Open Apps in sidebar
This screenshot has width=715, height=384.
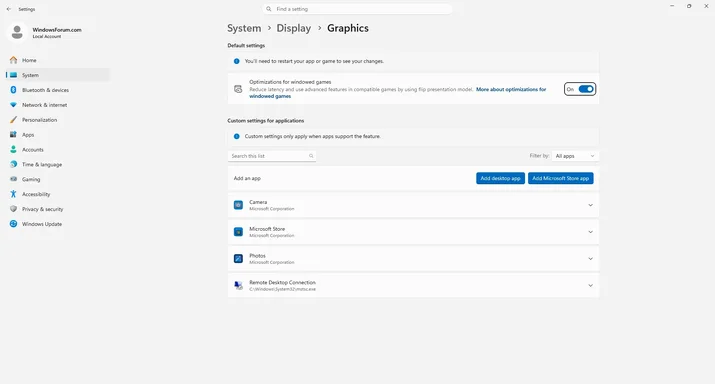coord(58,135)
